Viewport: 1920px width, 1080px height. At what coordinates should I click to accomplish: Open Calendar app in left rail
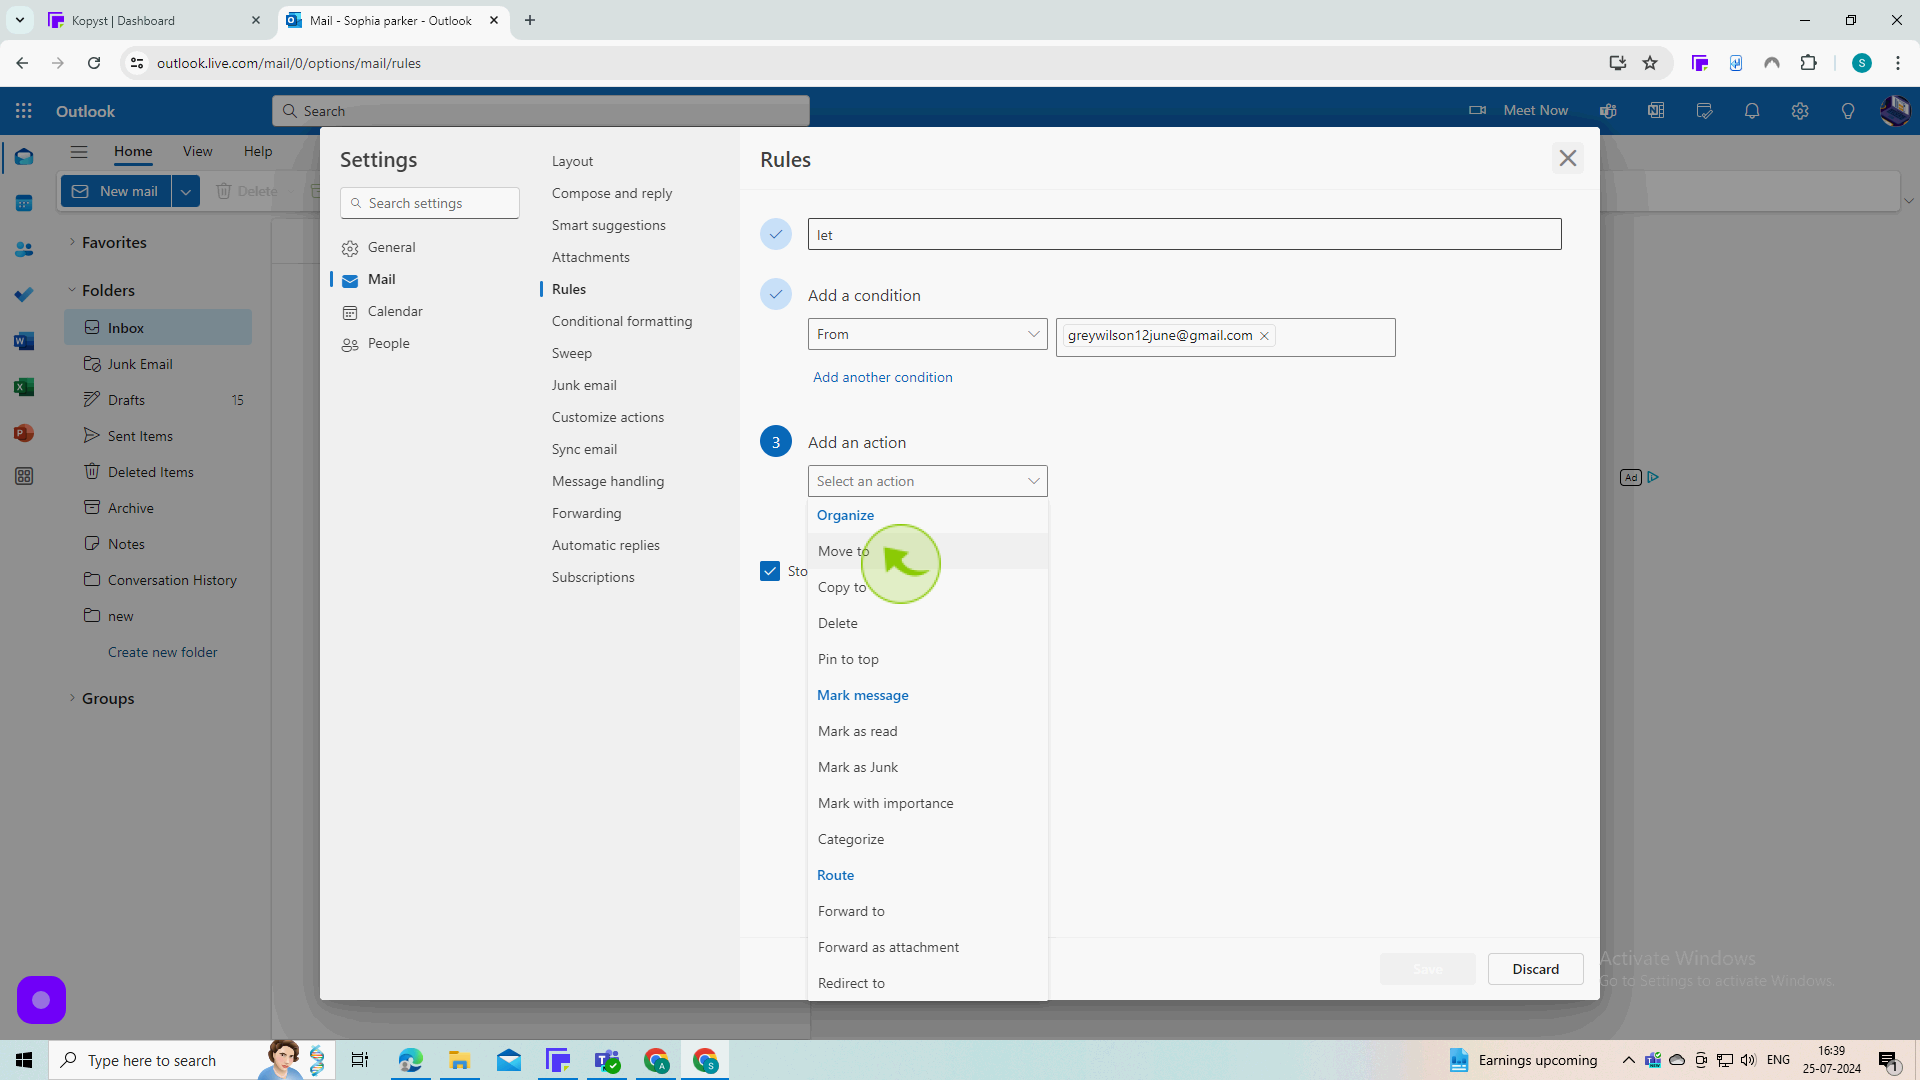24,204
